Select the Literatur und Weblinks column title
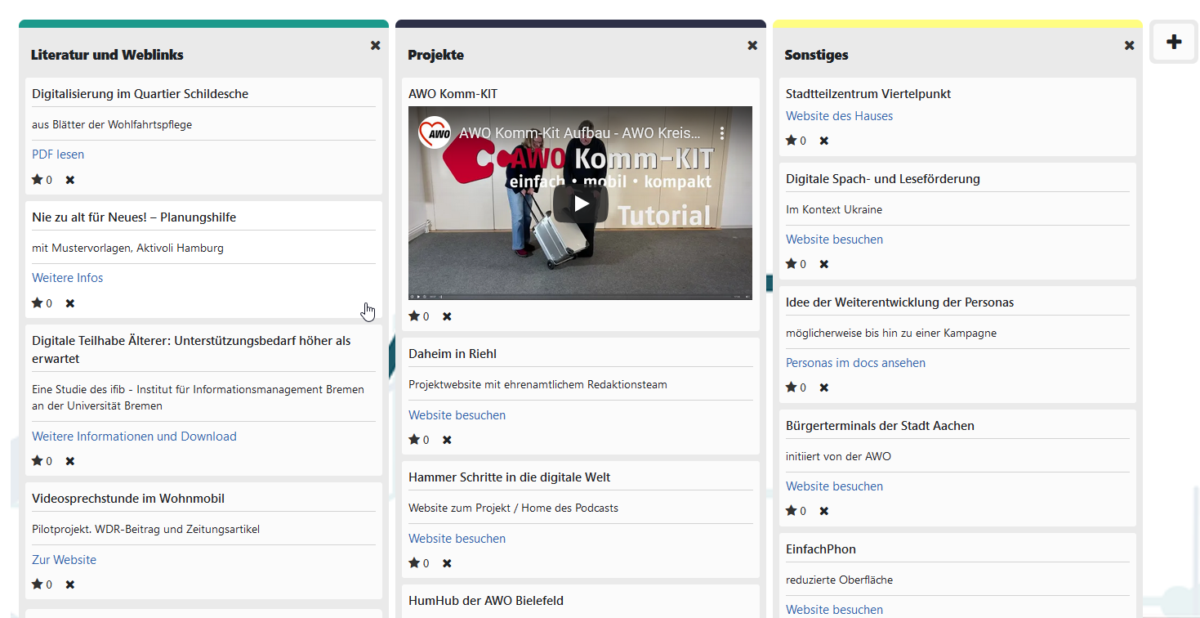1200x618 pixels. [107, 55]
